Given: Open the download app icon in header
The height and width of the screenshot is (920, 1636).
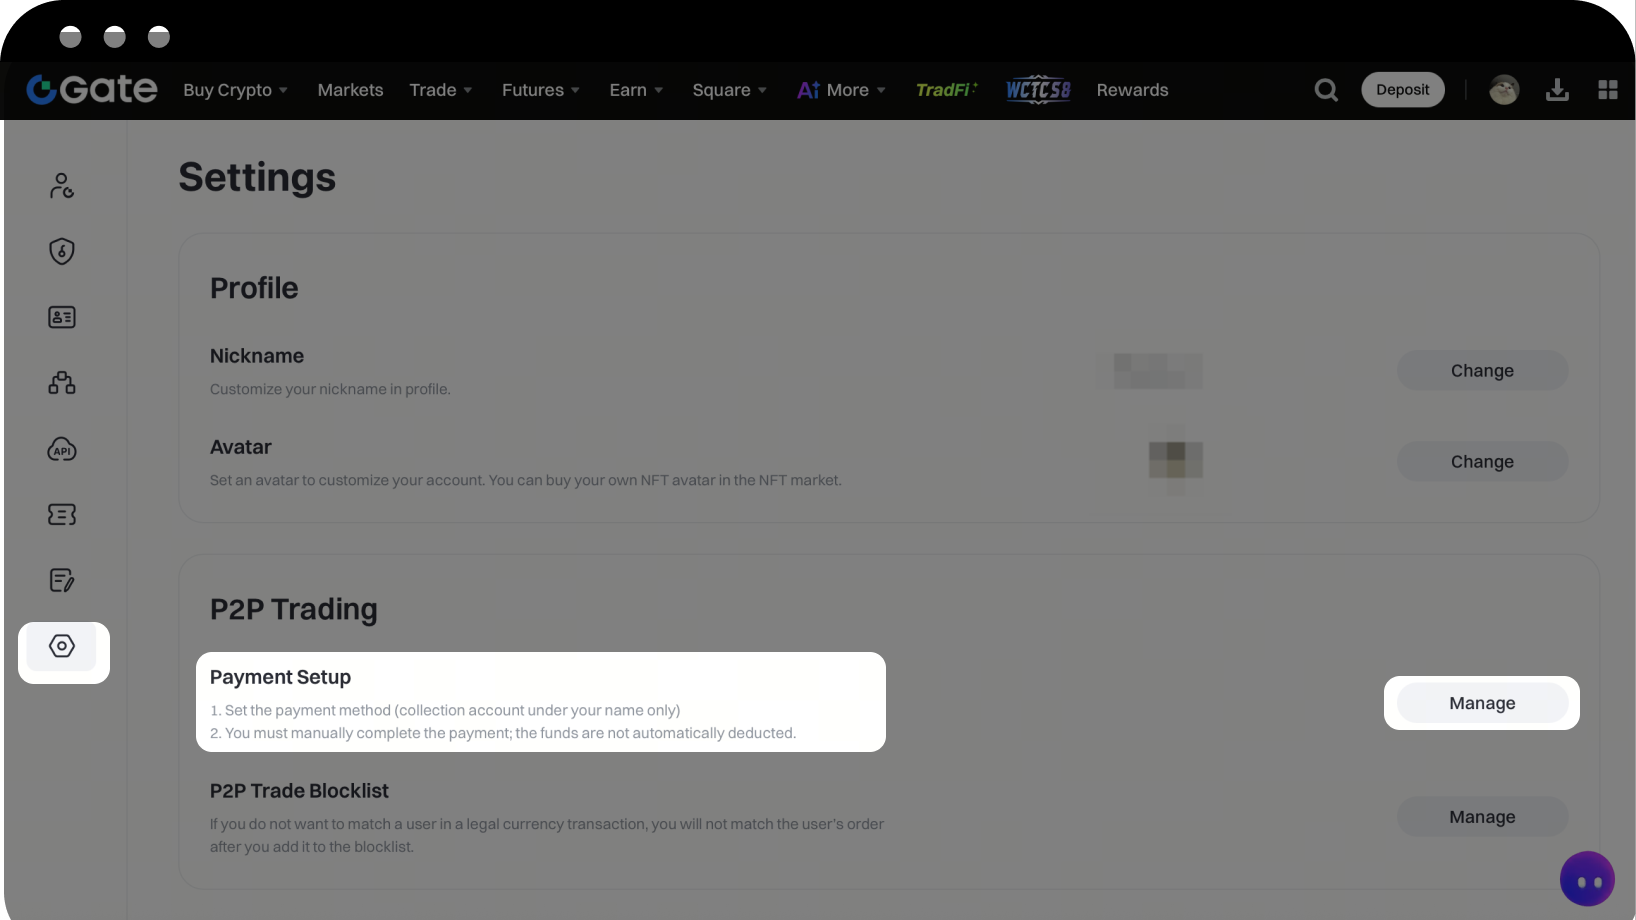Looking at the screenshot, I should (x=1557, y=90).
